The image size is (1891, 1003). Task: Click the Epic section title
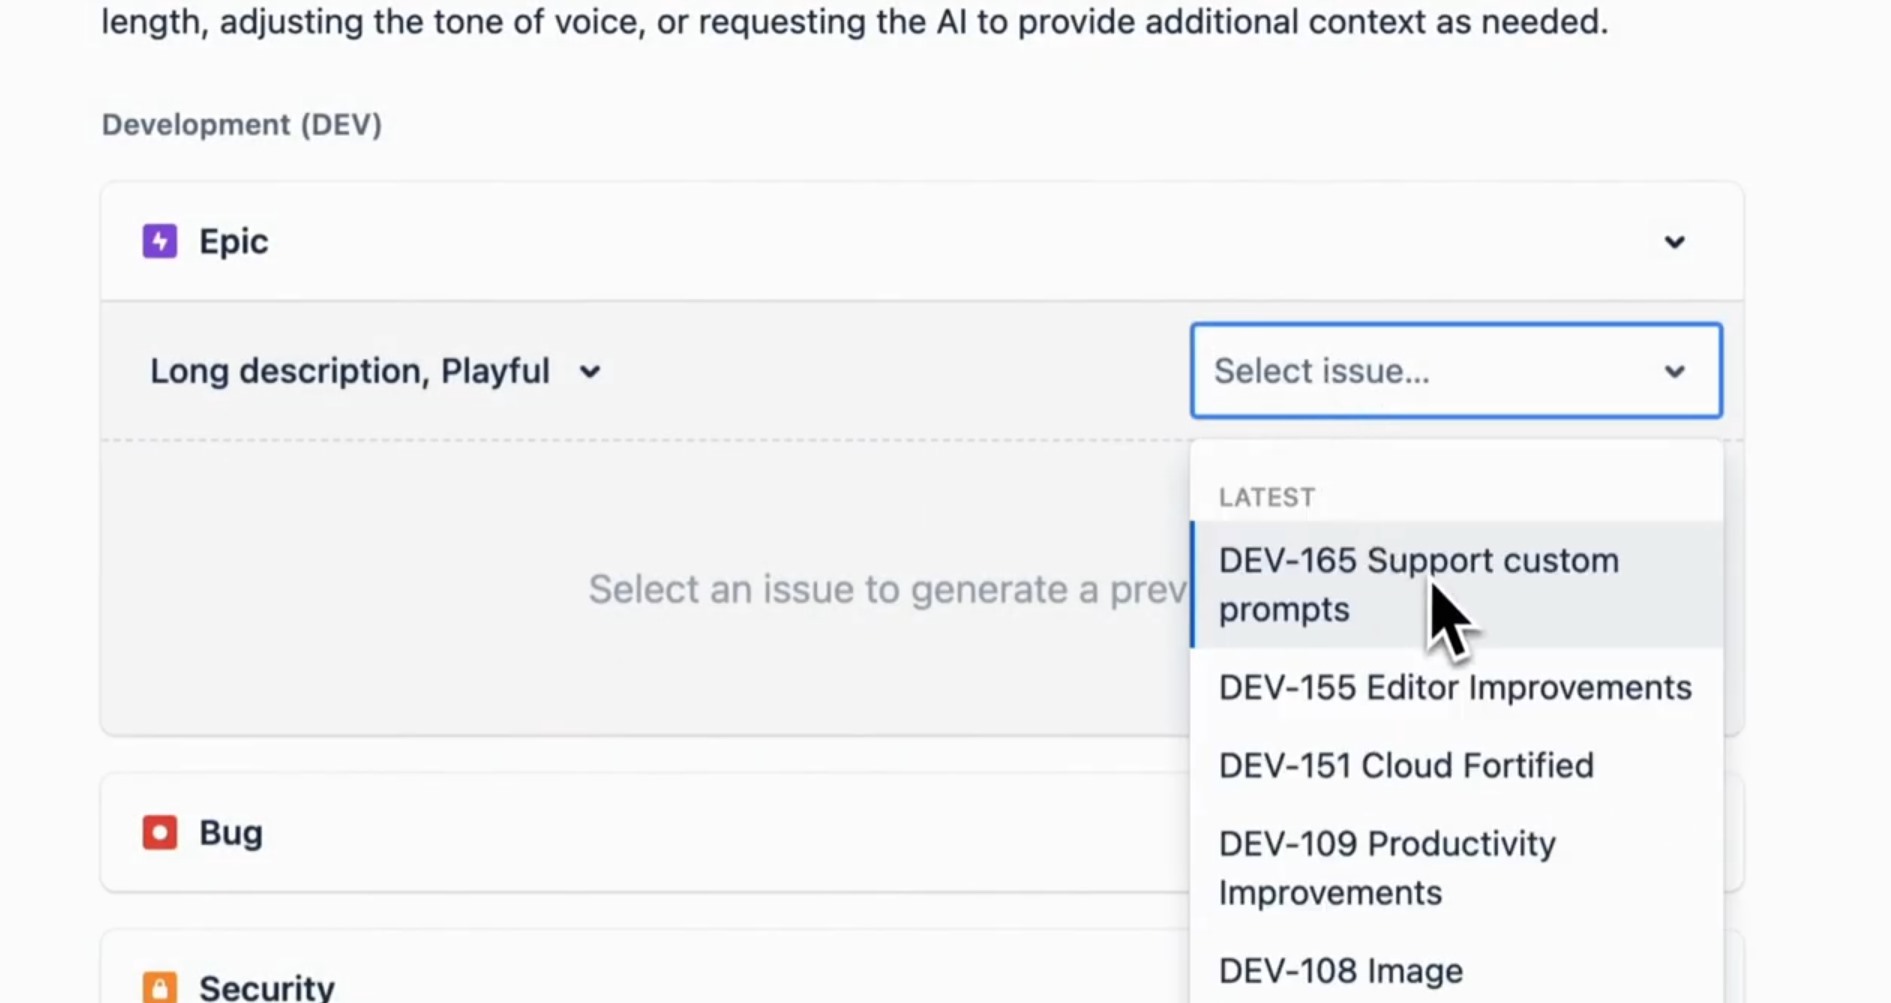[x=233, y=241]
